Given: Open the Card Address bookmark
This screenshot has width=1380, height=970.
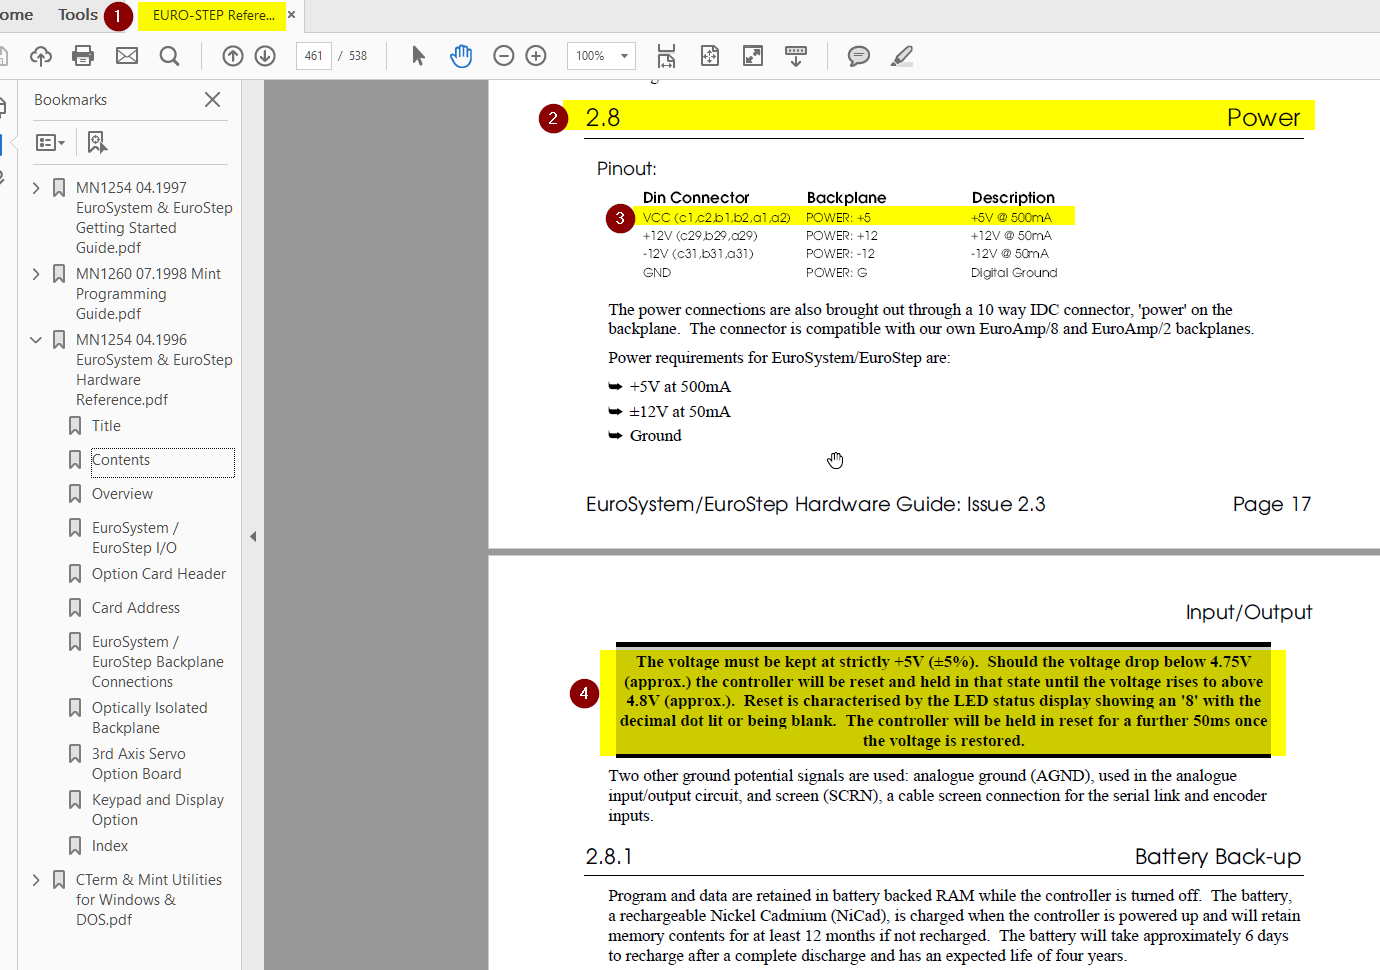Looking at the screenshot, I should click(136, 608).
